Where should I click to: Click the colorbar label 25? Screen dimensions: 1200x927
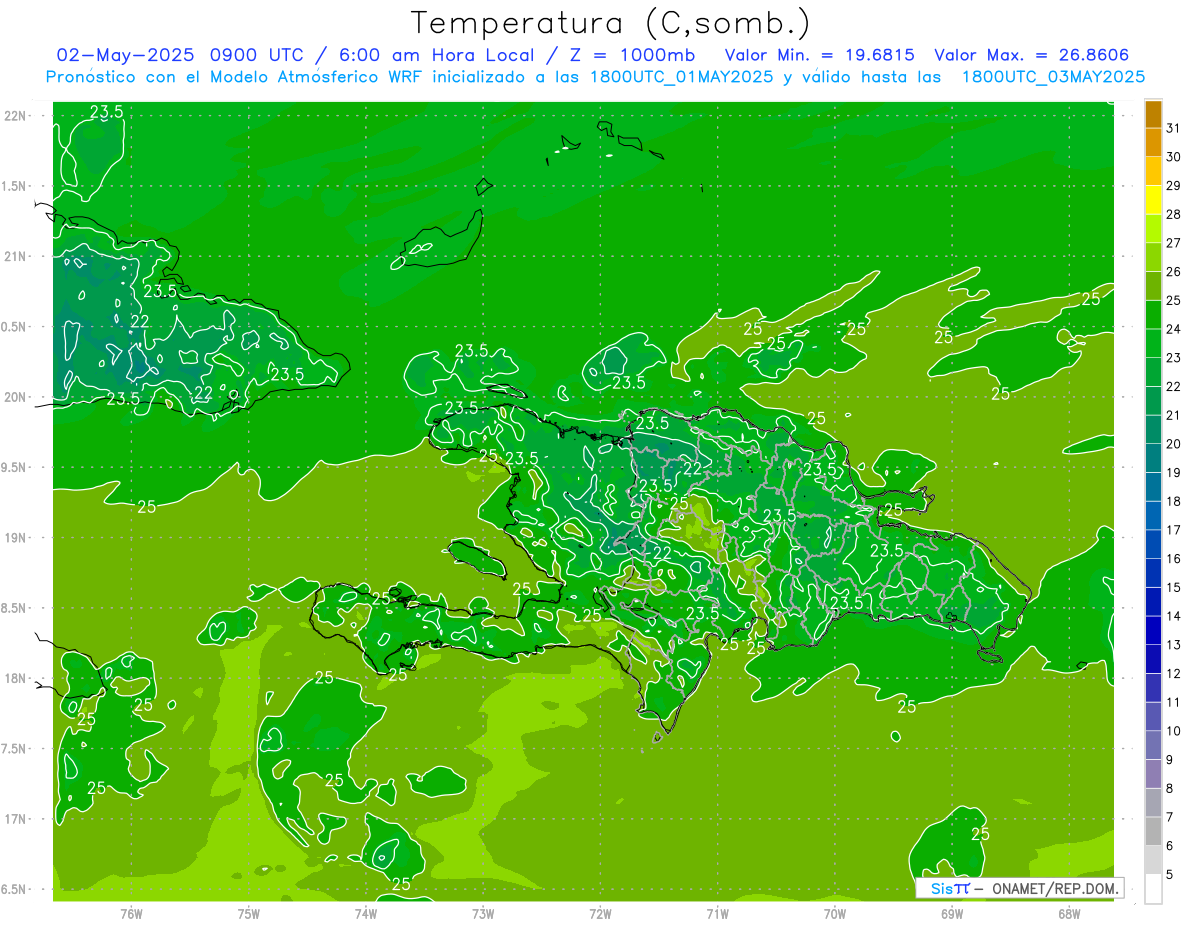click(1174, 300)
